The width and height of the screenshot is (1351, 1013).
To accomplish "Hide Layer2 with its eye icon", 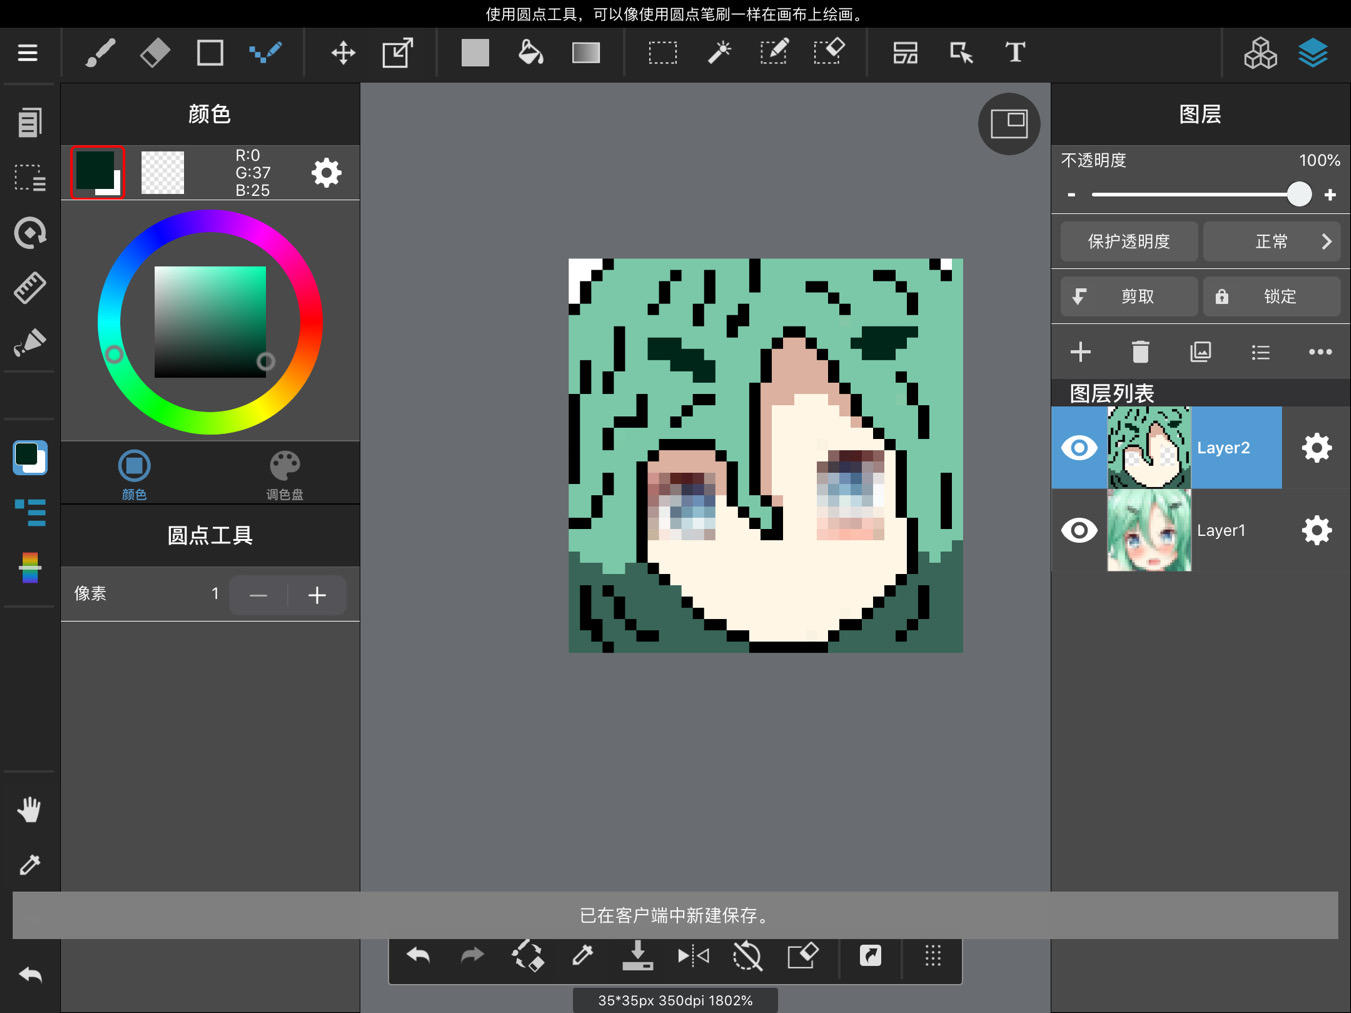I will click(1079, 448).
